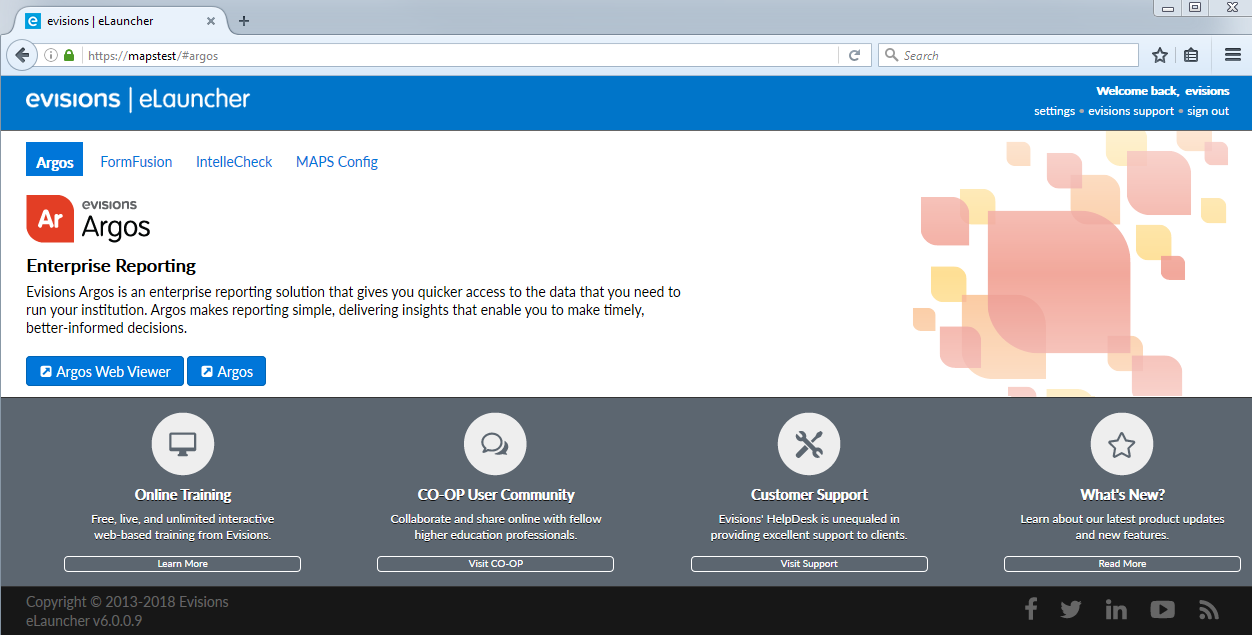The width and height of the screenshot is (1252, 635).
Task: Click Learn More under Online Training
Action: click(183, 564)
